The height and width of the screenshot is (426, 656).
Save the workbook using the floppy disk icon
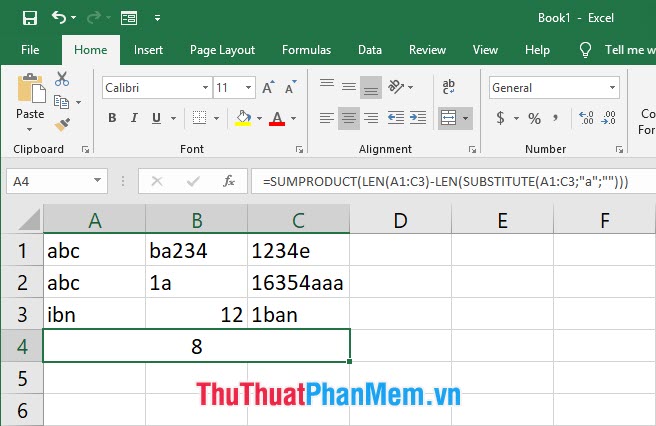[x=30, y=18]
